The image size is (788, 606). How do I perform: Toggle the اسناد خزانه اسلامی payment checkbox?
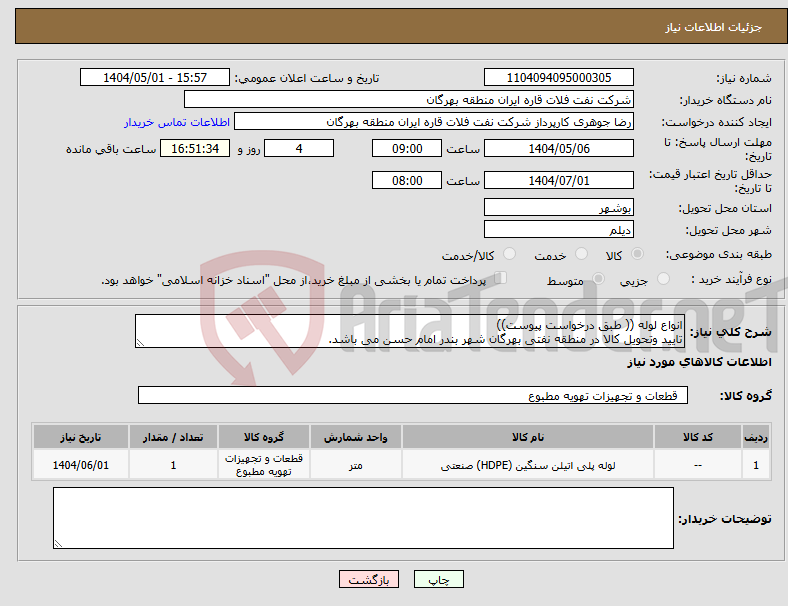point(501,277)
